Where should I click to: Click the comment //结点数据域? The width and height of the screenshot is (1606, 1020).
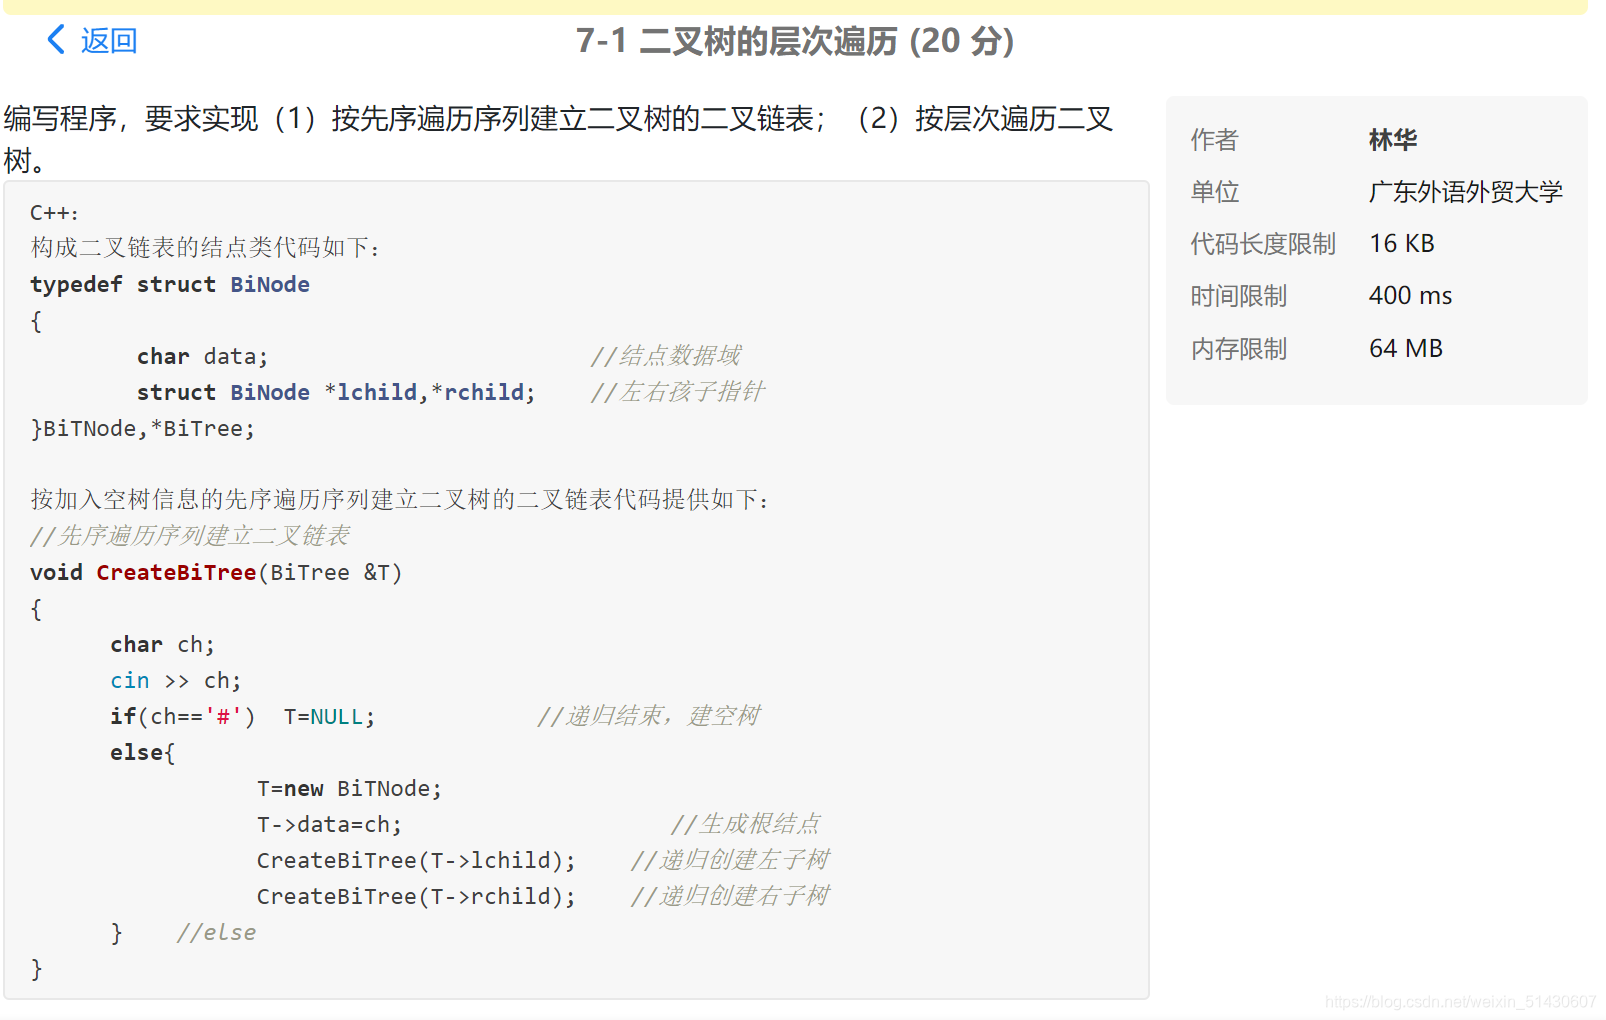click(x=665, y=356)
